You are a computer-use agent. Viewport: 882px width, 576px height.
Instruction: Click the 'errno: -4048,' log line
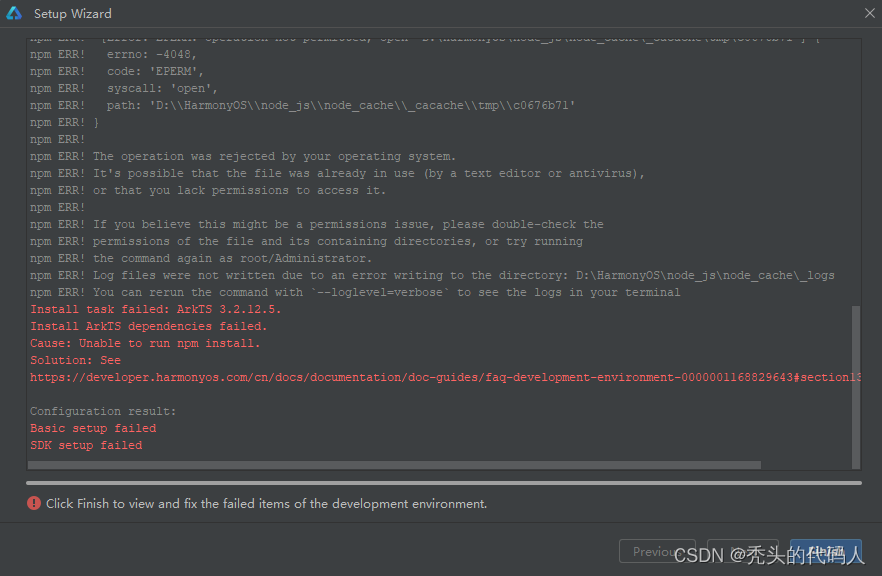[x=114, y=55]
